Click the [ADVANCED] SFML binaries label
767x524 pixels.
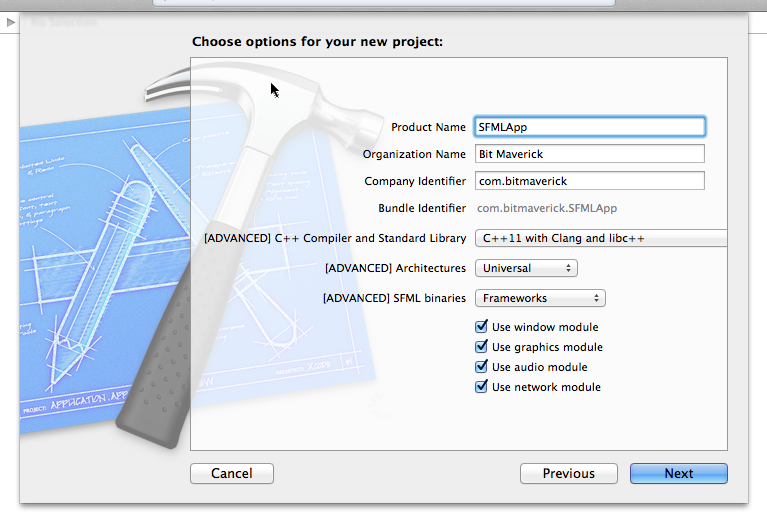click(x=394, y=298)
